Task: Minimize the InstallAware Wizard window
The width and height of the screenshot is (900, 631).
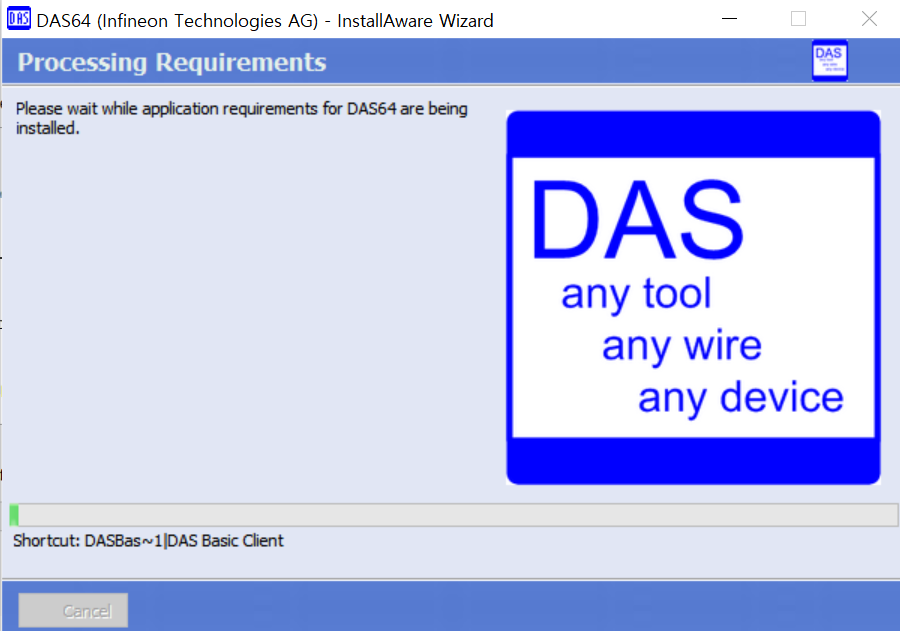Action: (729, 19)
